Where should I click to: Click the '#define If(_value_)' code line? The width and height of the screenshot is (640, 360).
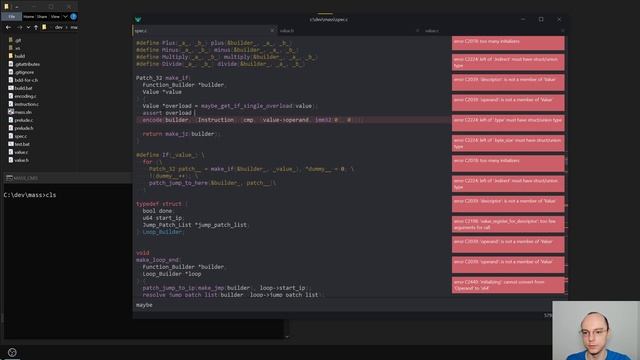(170, 155)
